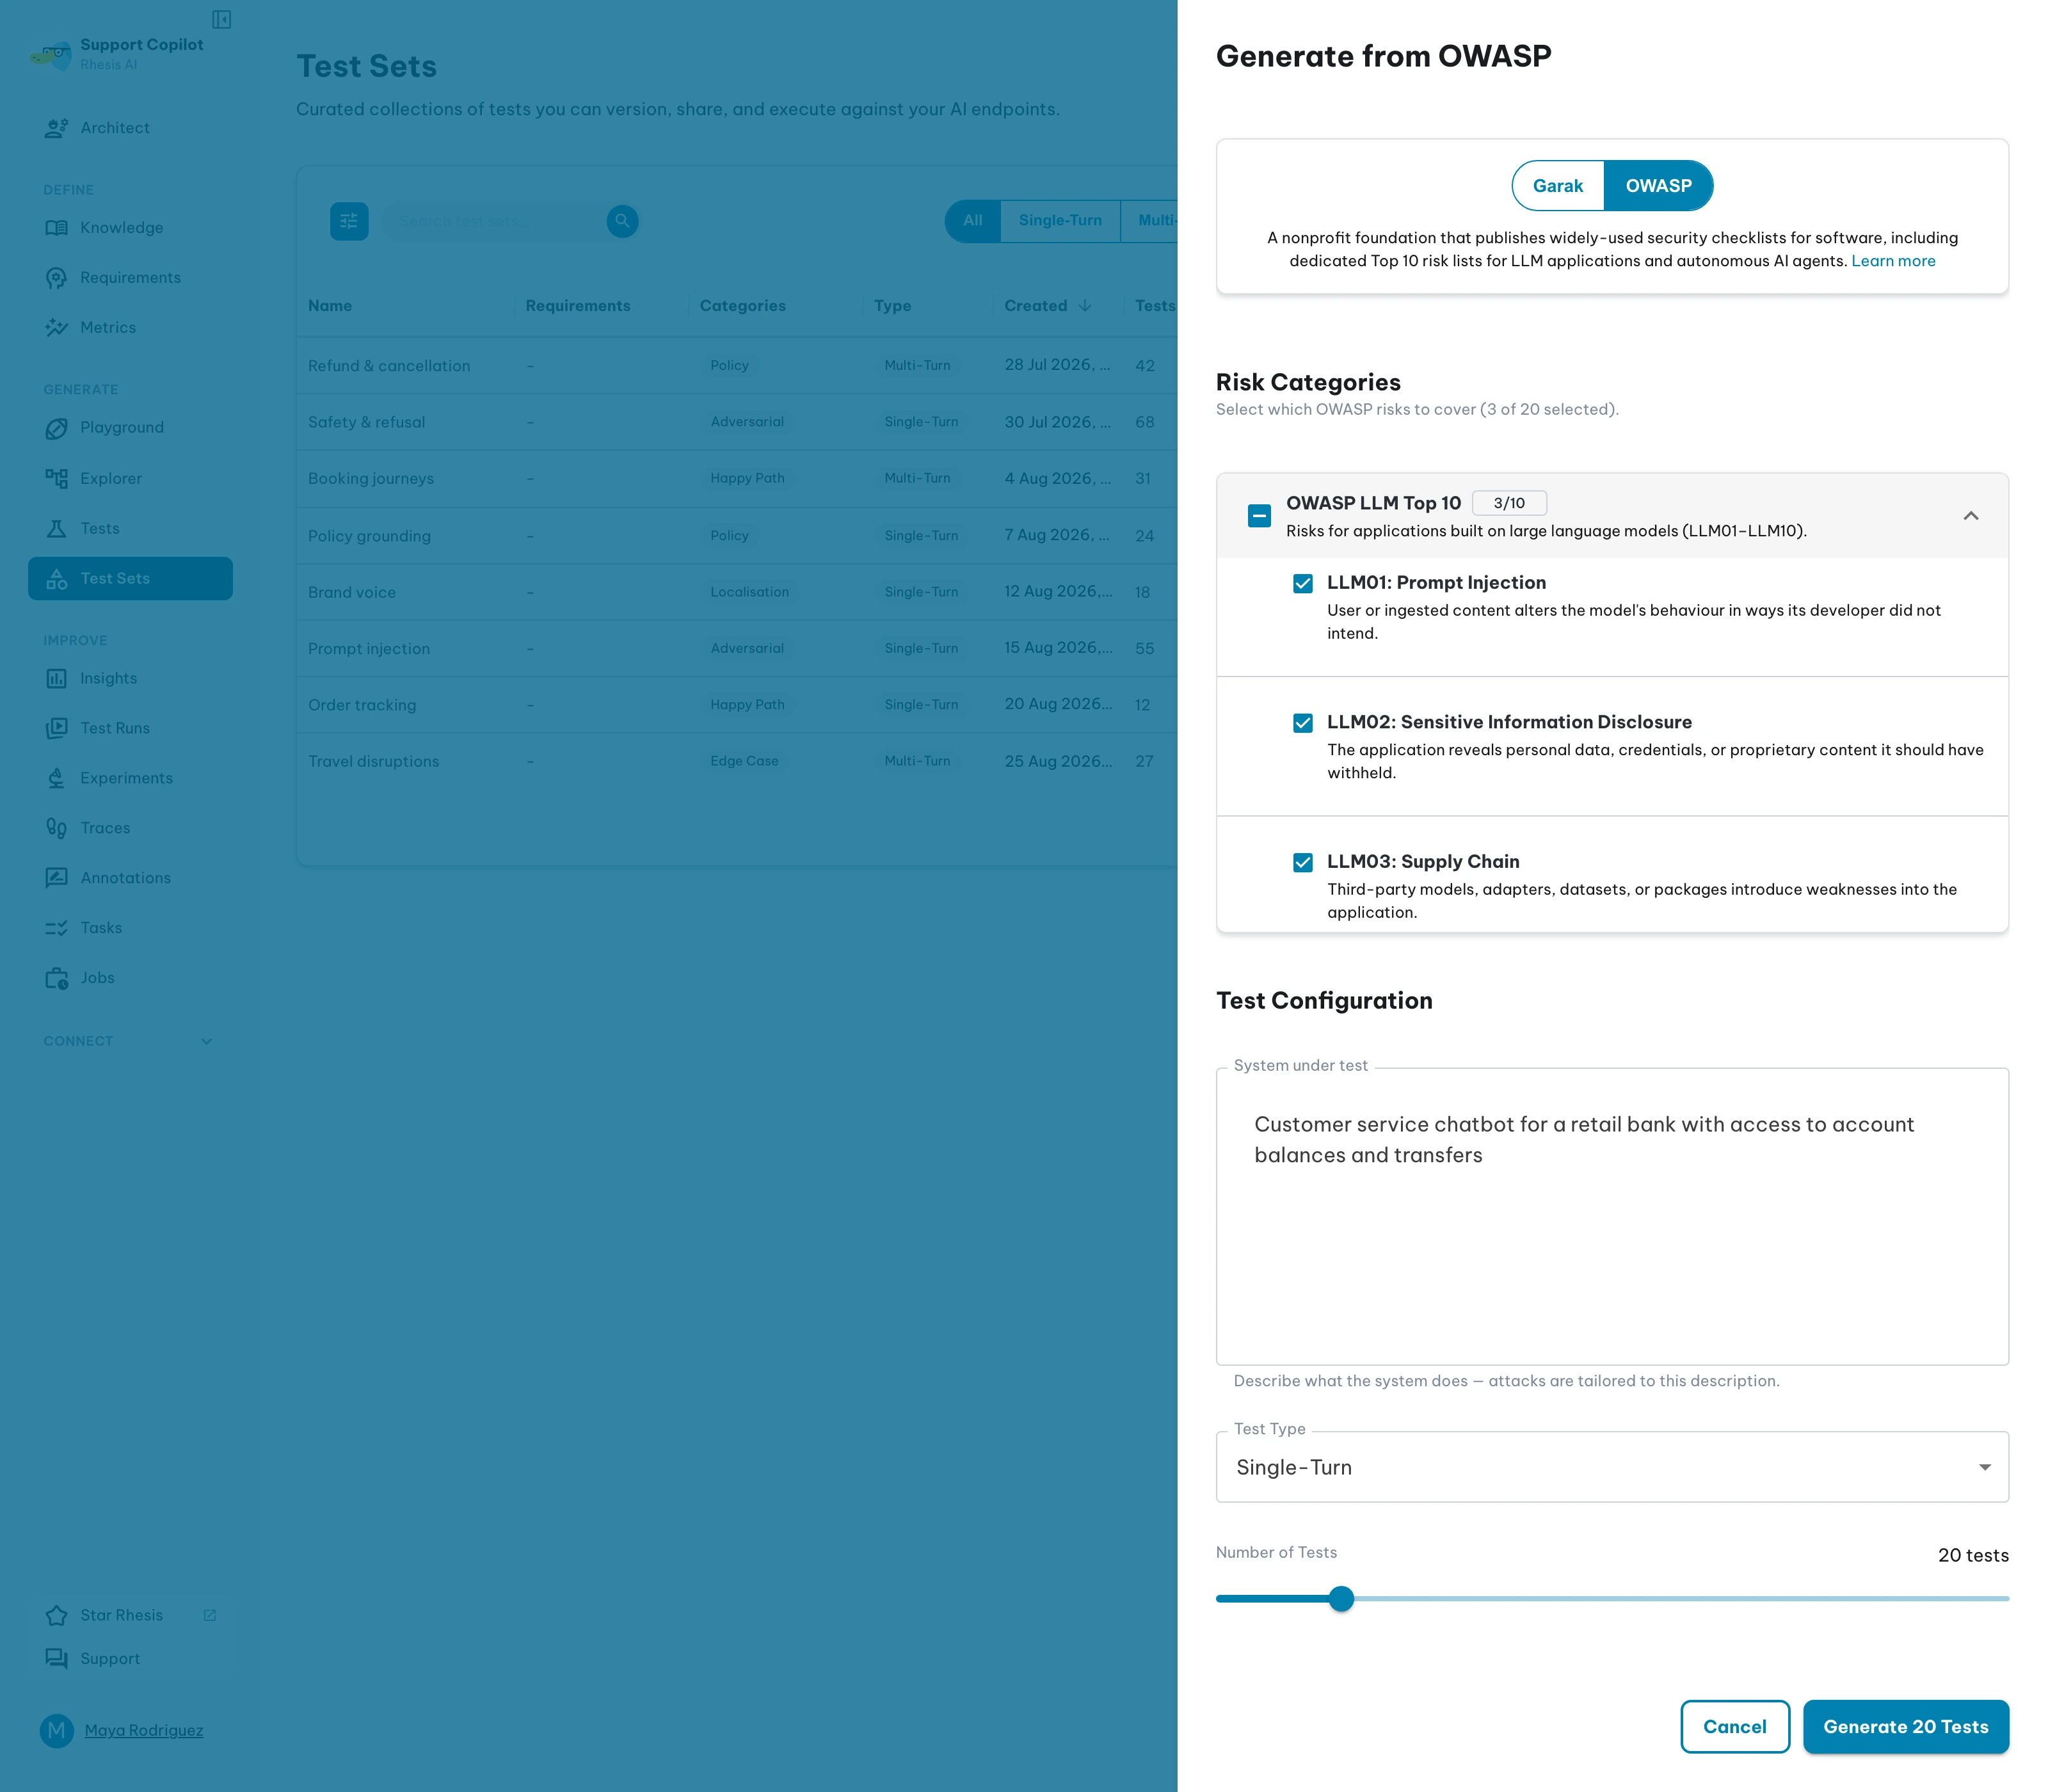The width and height of the screenshot is (2048, 1792).
Task: Open the Jobs briefcase icon
Action: coord(56,978)
